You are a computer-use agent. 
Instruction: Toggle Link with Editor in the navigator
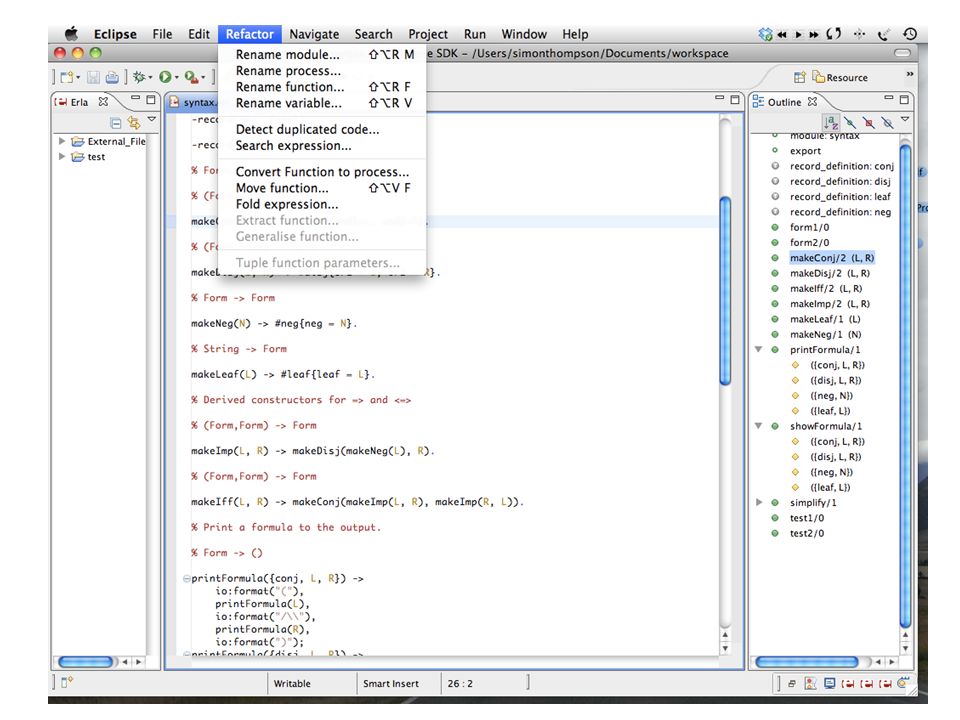[133, 122]
